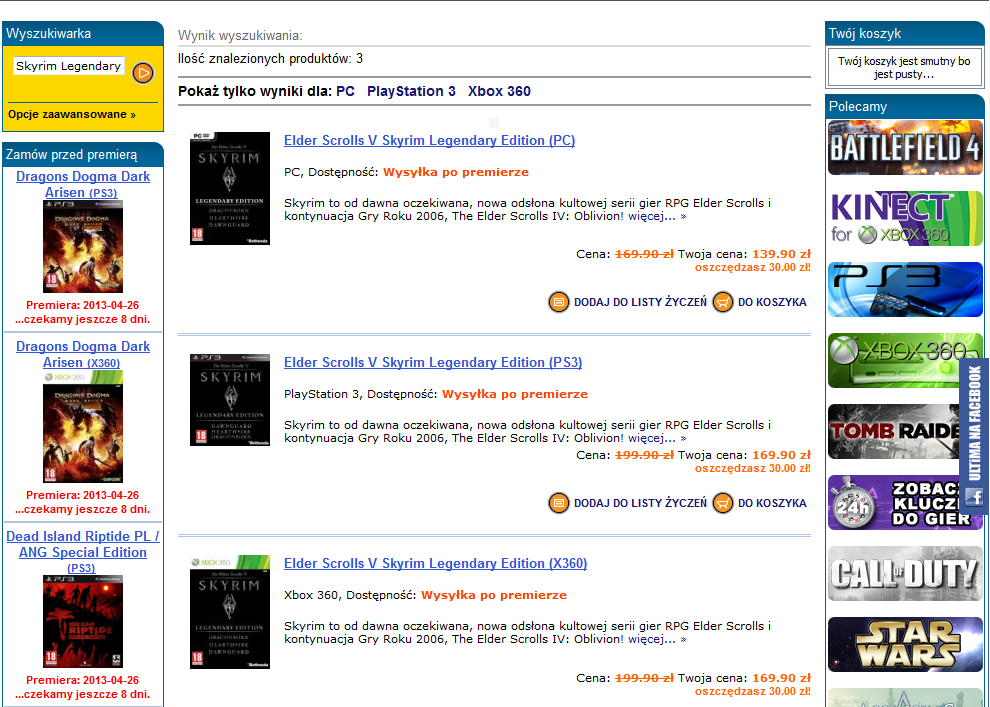Filter results to Xbox 360 only

click(x=499, y=92)
